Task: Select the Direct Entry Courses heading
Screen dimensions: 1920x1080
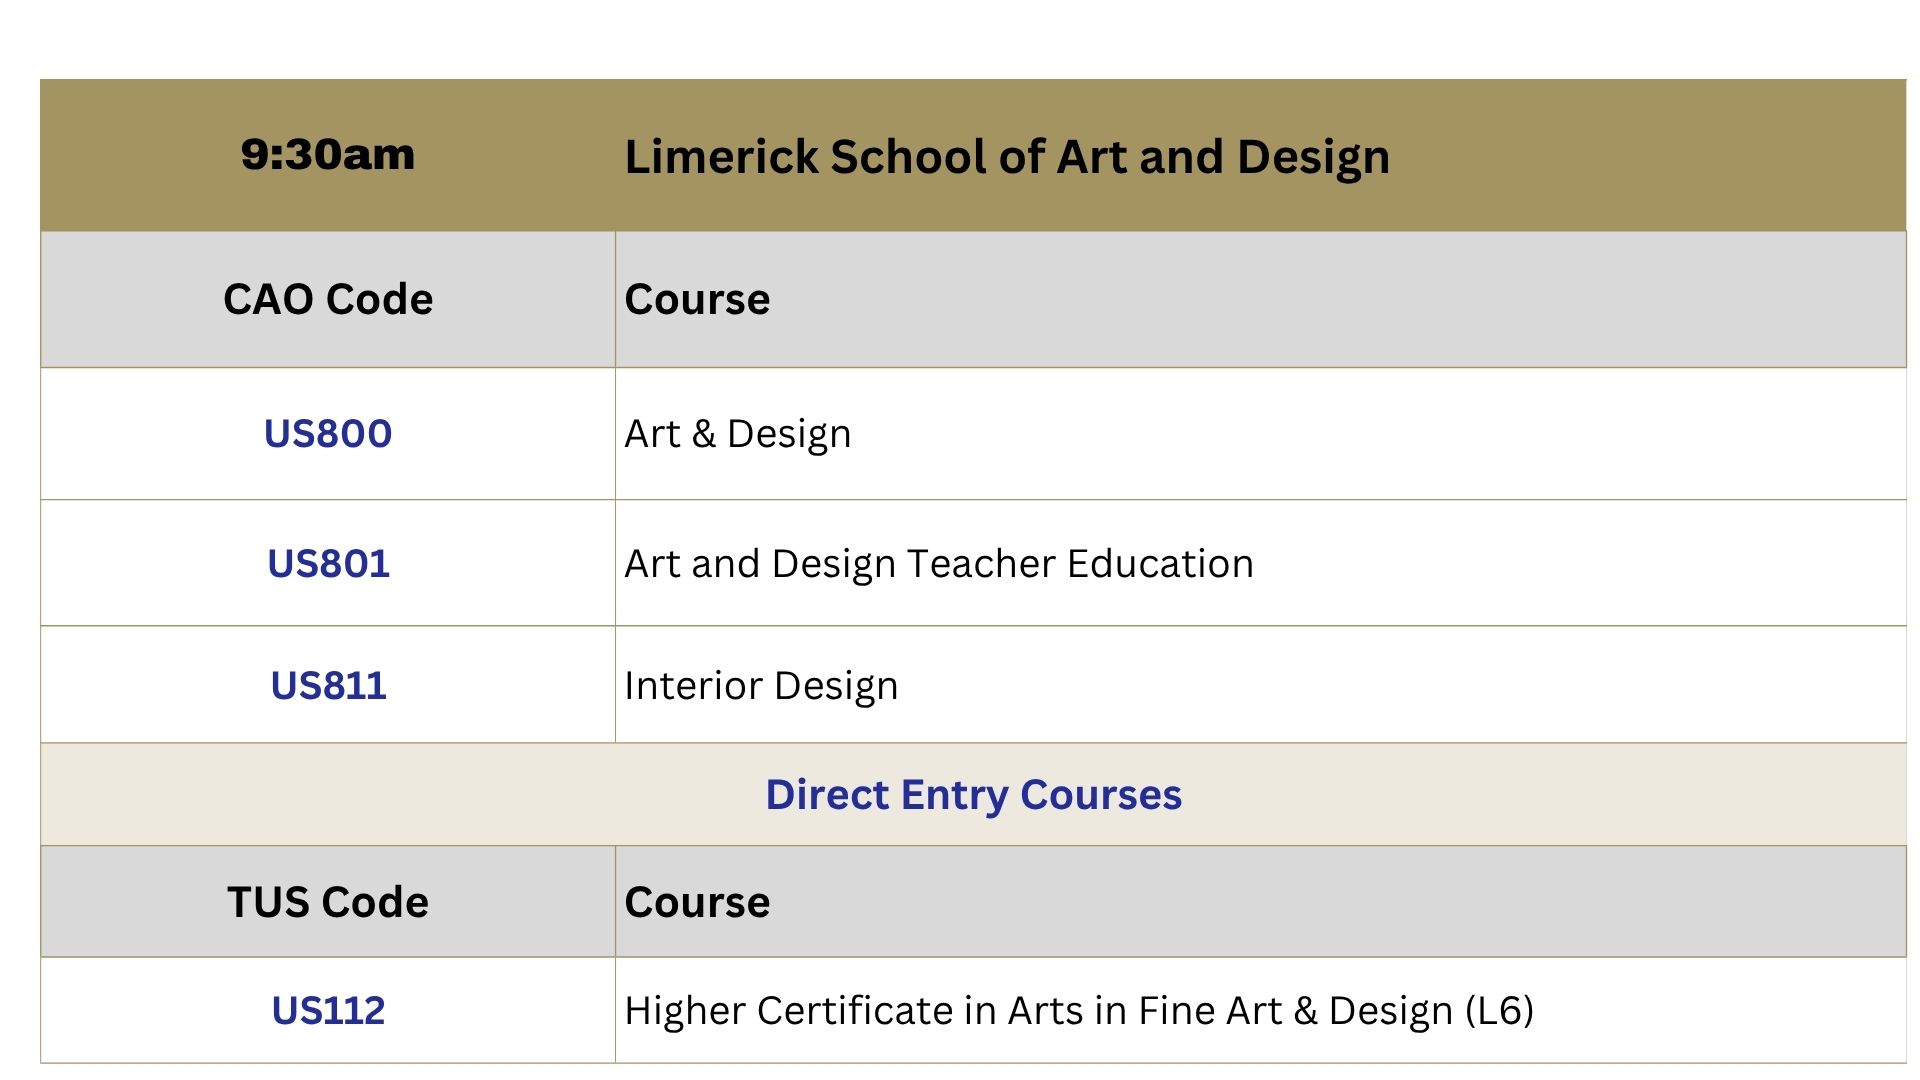Action: click(974, 795)
